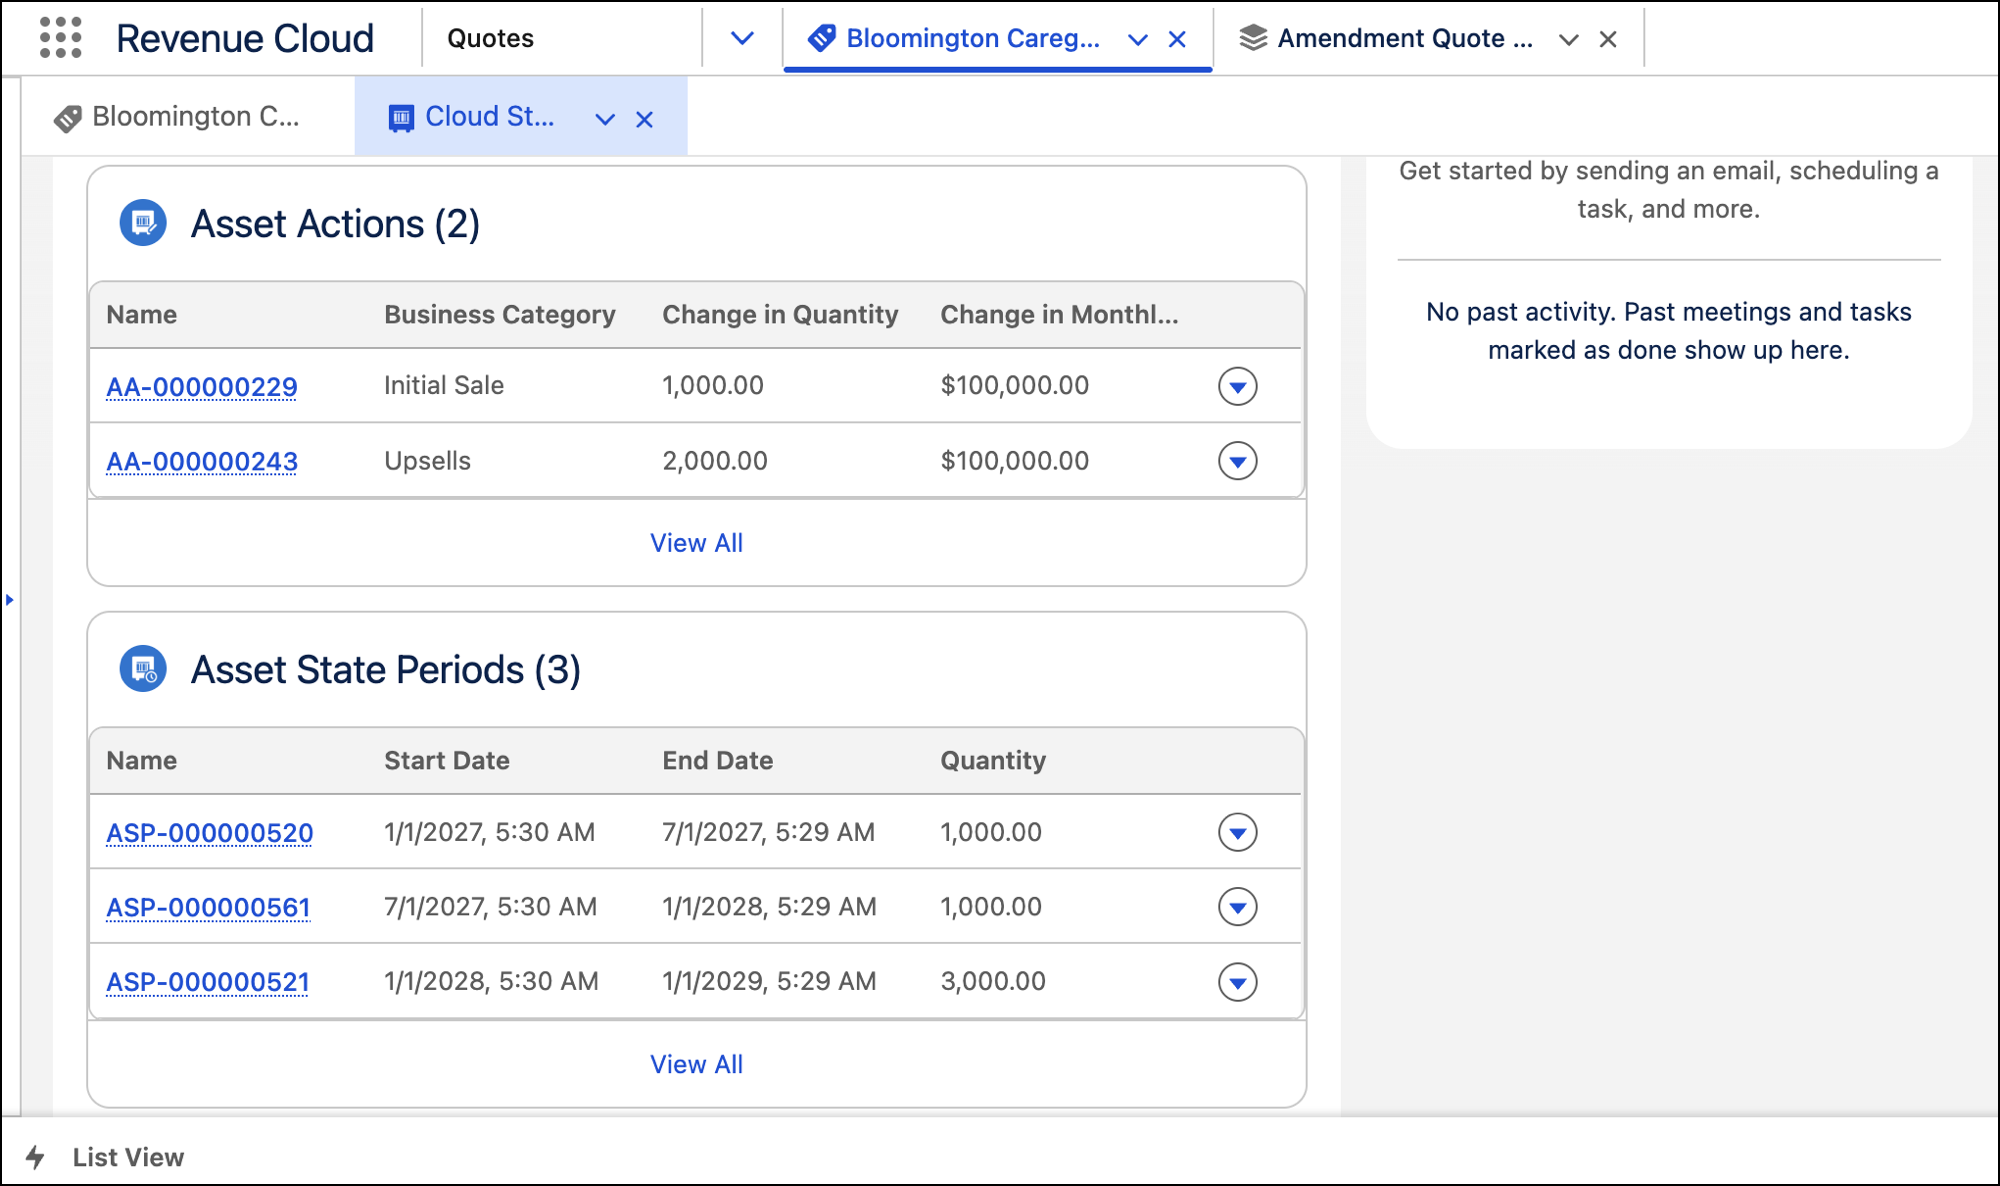Switch to the Bloomington C subtab
Image resolution: width=2000 pixels, height=1186 pixels.
pyautogui.click(x=195, y=117)
